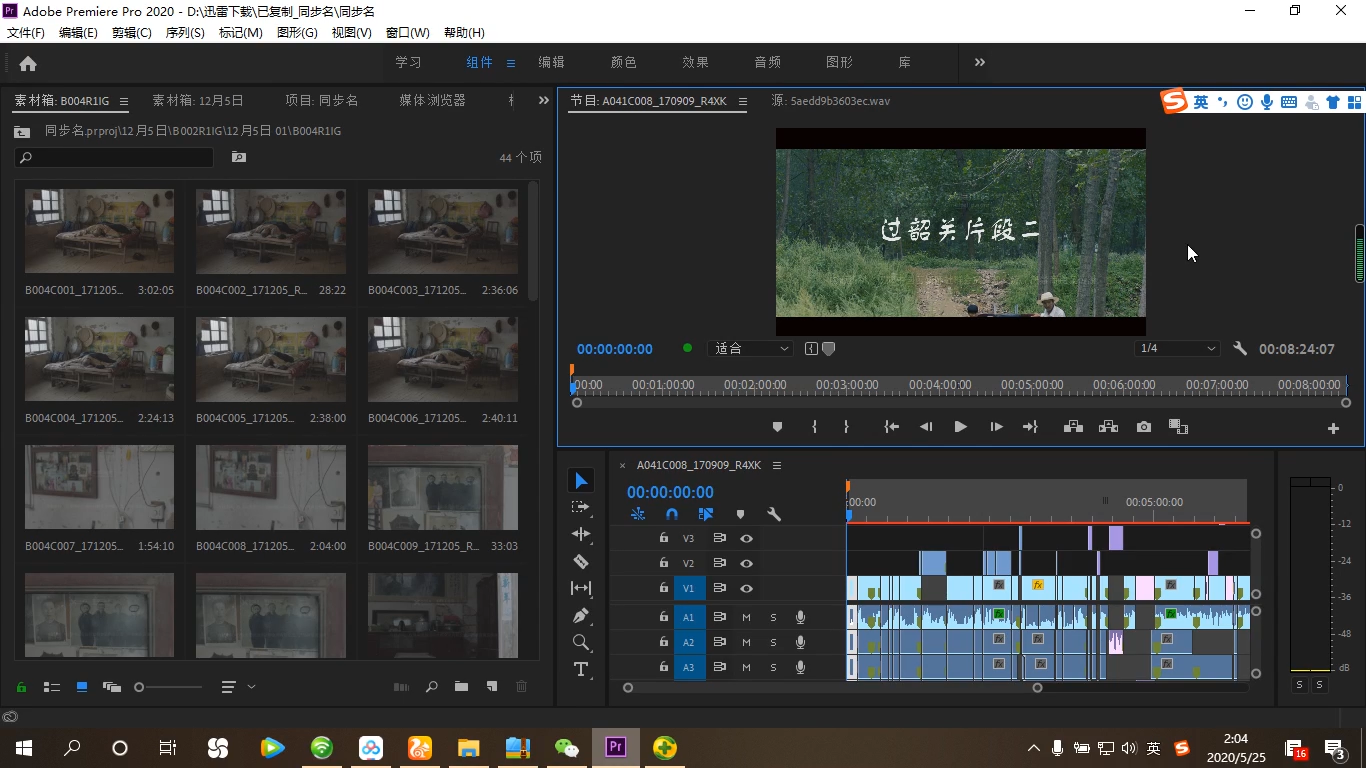Screen dimensions: 1366x768
Task: Select the Track Select Forward tool
Action: point(581,507)
